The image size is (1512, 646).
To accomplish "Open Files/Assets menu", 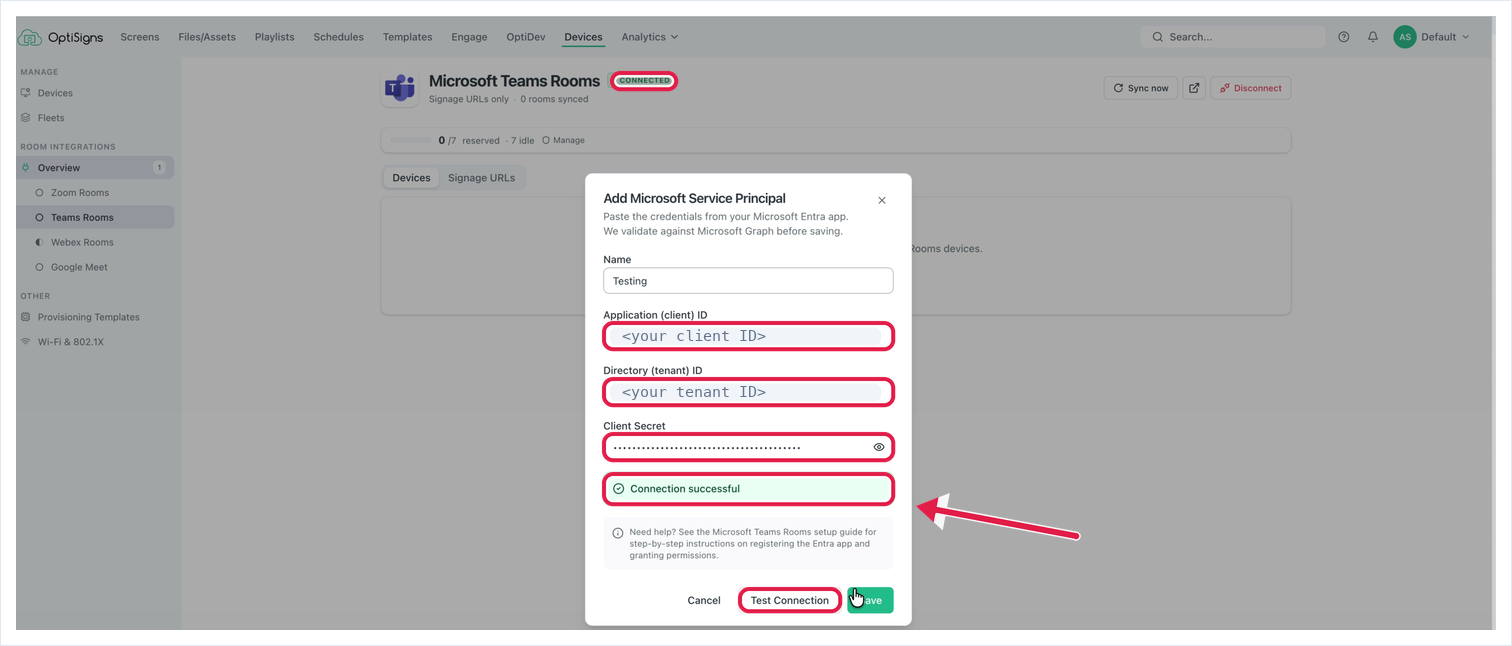I will [x=207, y=37].
